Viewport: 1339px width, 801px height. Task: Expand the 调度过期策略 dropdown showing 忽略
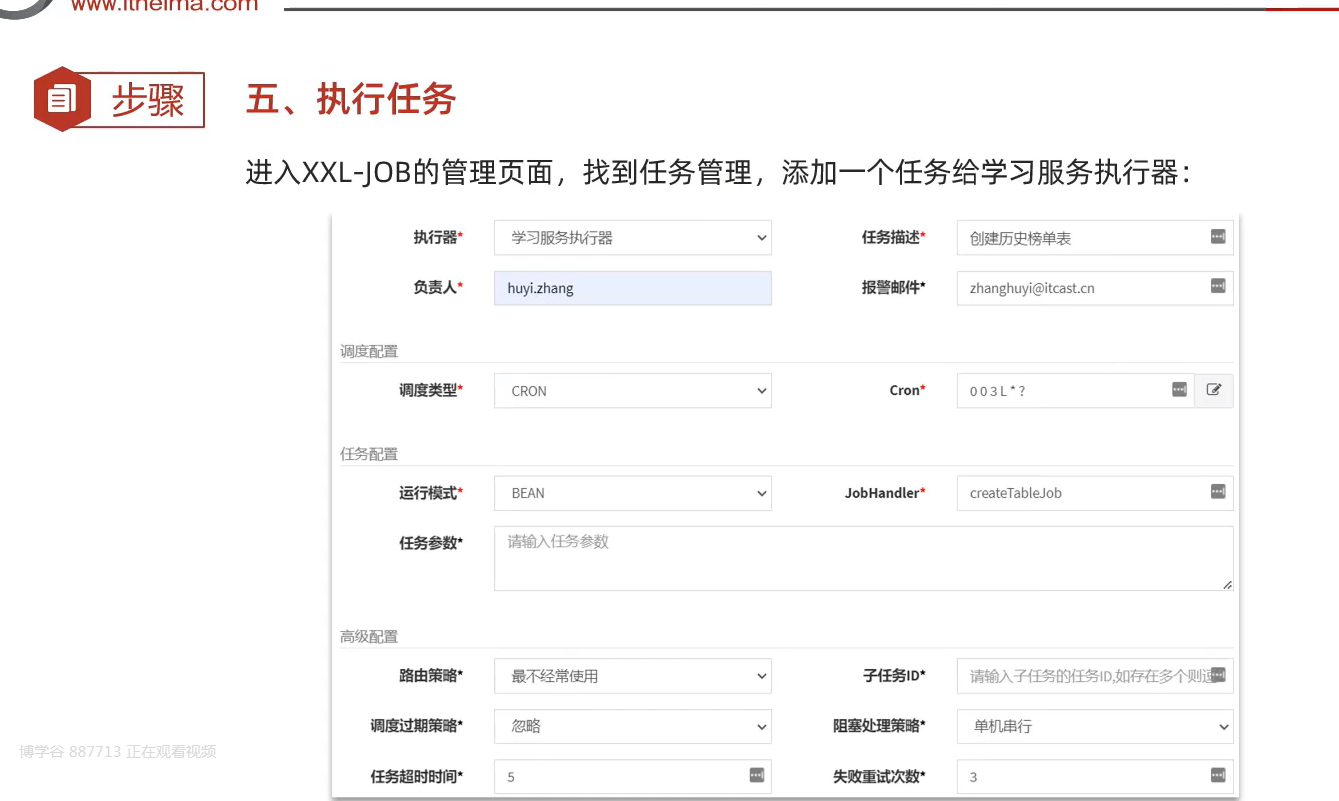pos(633,726)
